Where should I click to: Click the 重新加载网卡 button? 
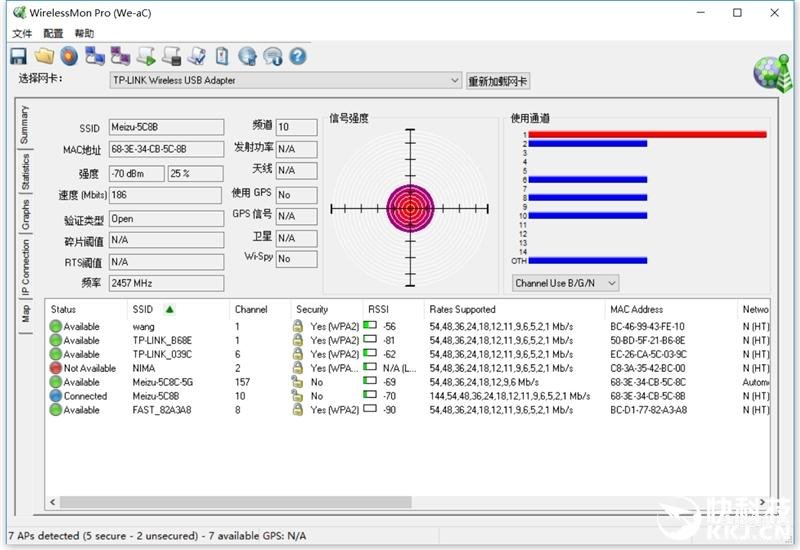point(498,81)
